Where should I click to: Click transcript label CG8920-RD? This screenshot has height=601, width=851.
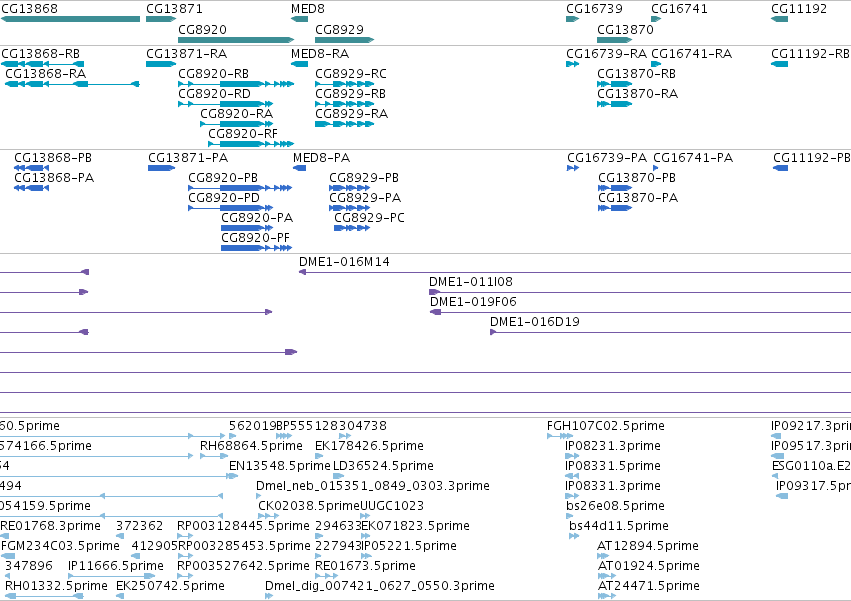214,93
